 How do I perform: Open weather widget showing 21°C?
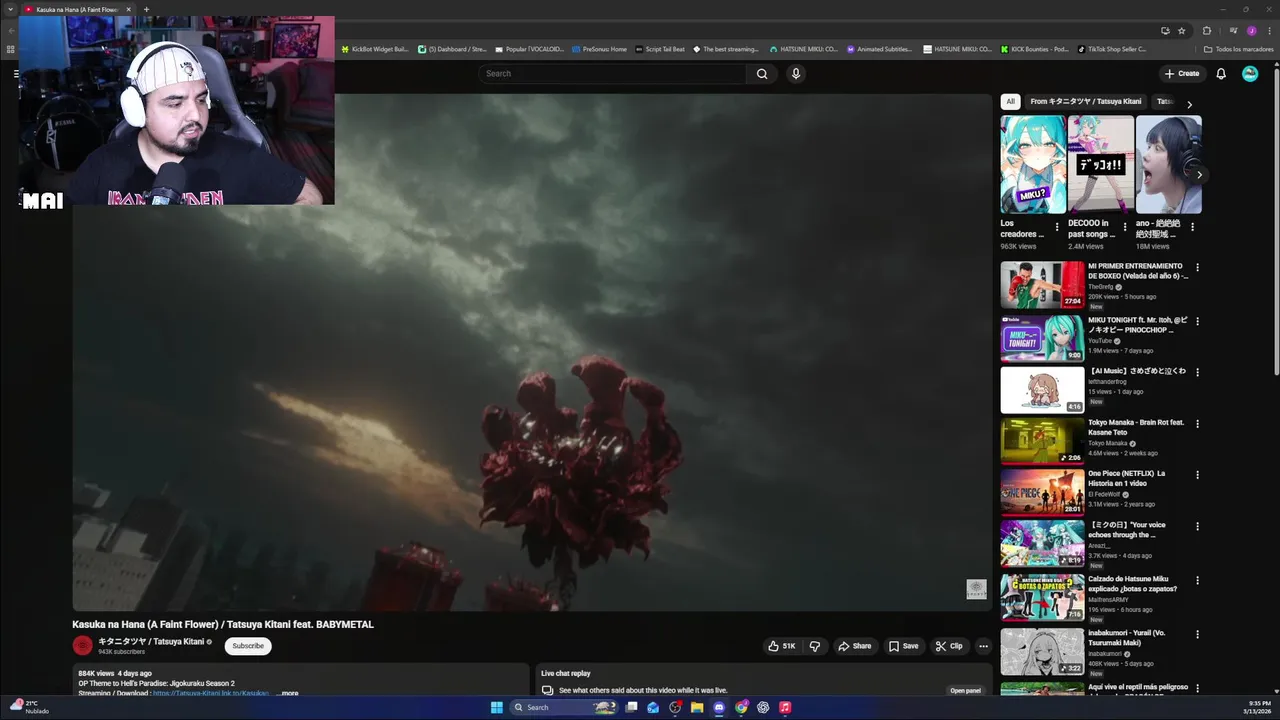(28, 707)
